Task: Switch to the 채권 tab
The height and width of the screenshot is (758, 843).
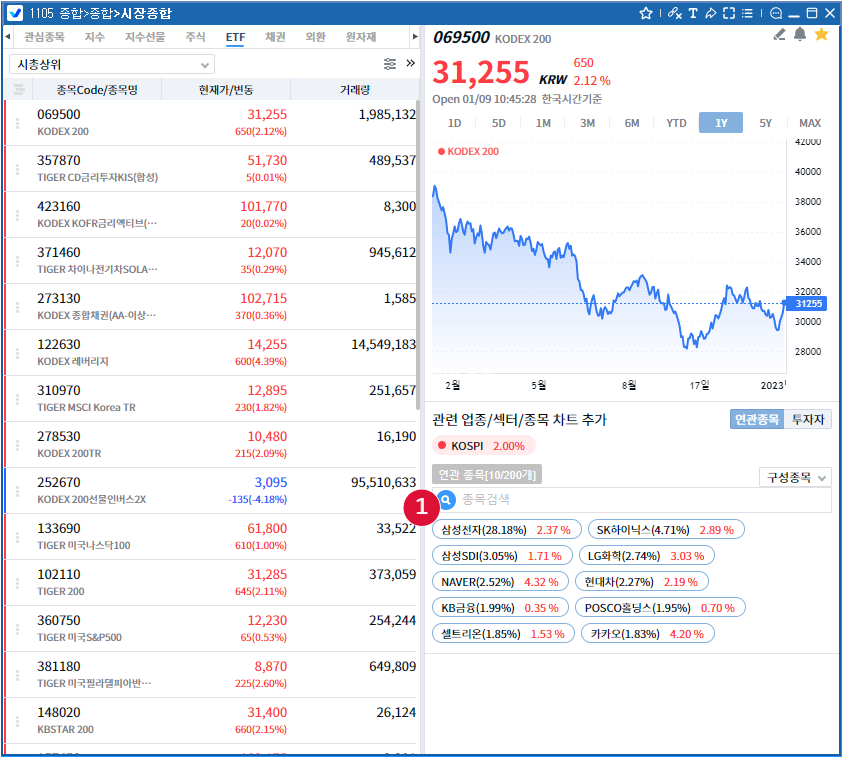Action: [x=275, y=37]
